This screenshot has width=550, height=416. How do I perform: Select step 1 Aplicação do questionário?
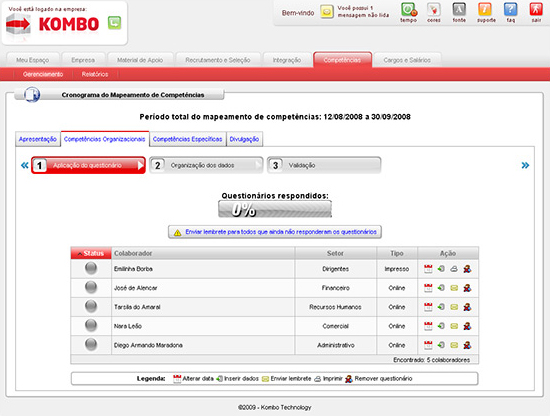[88, 165]
